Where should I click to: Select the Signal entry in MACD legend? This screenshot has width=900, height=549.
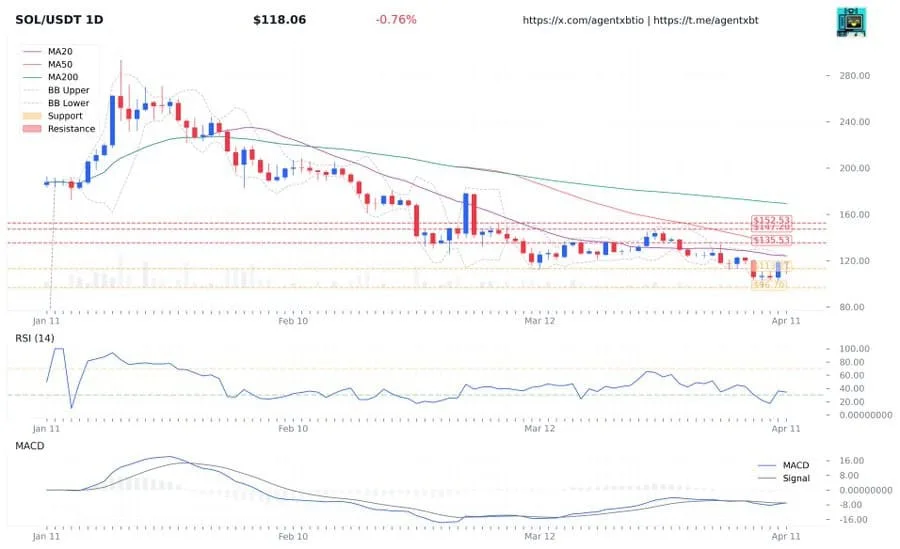[x=783, y=478]
